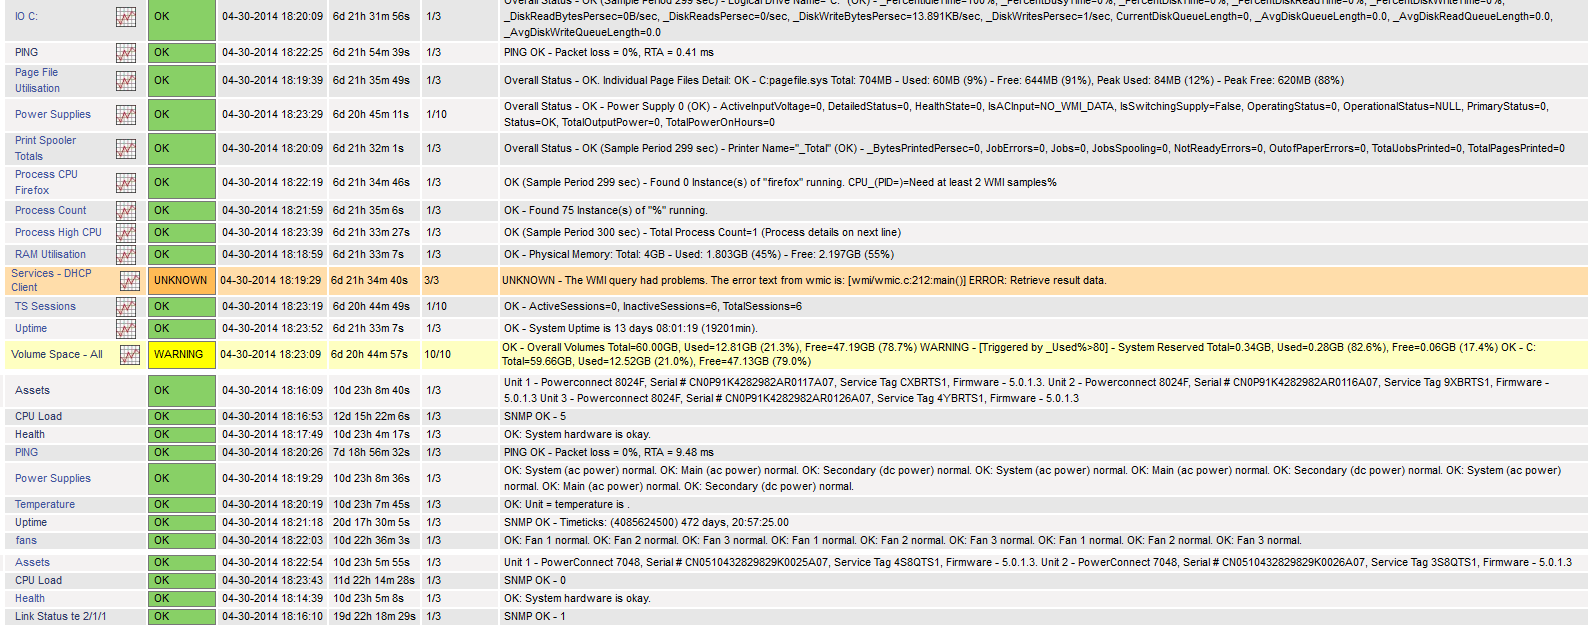Click the yellow WARNING status cell
The width and height of the screenshot is (1591, 625).
(181, 355)
